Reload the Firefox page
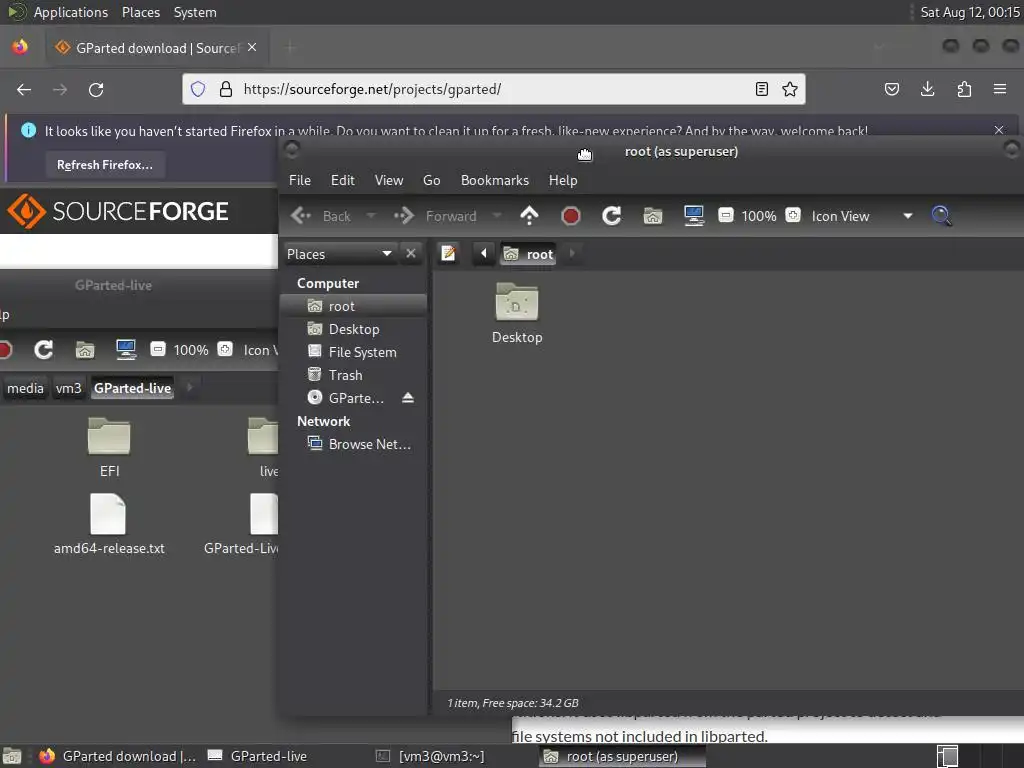 [96, 89]
